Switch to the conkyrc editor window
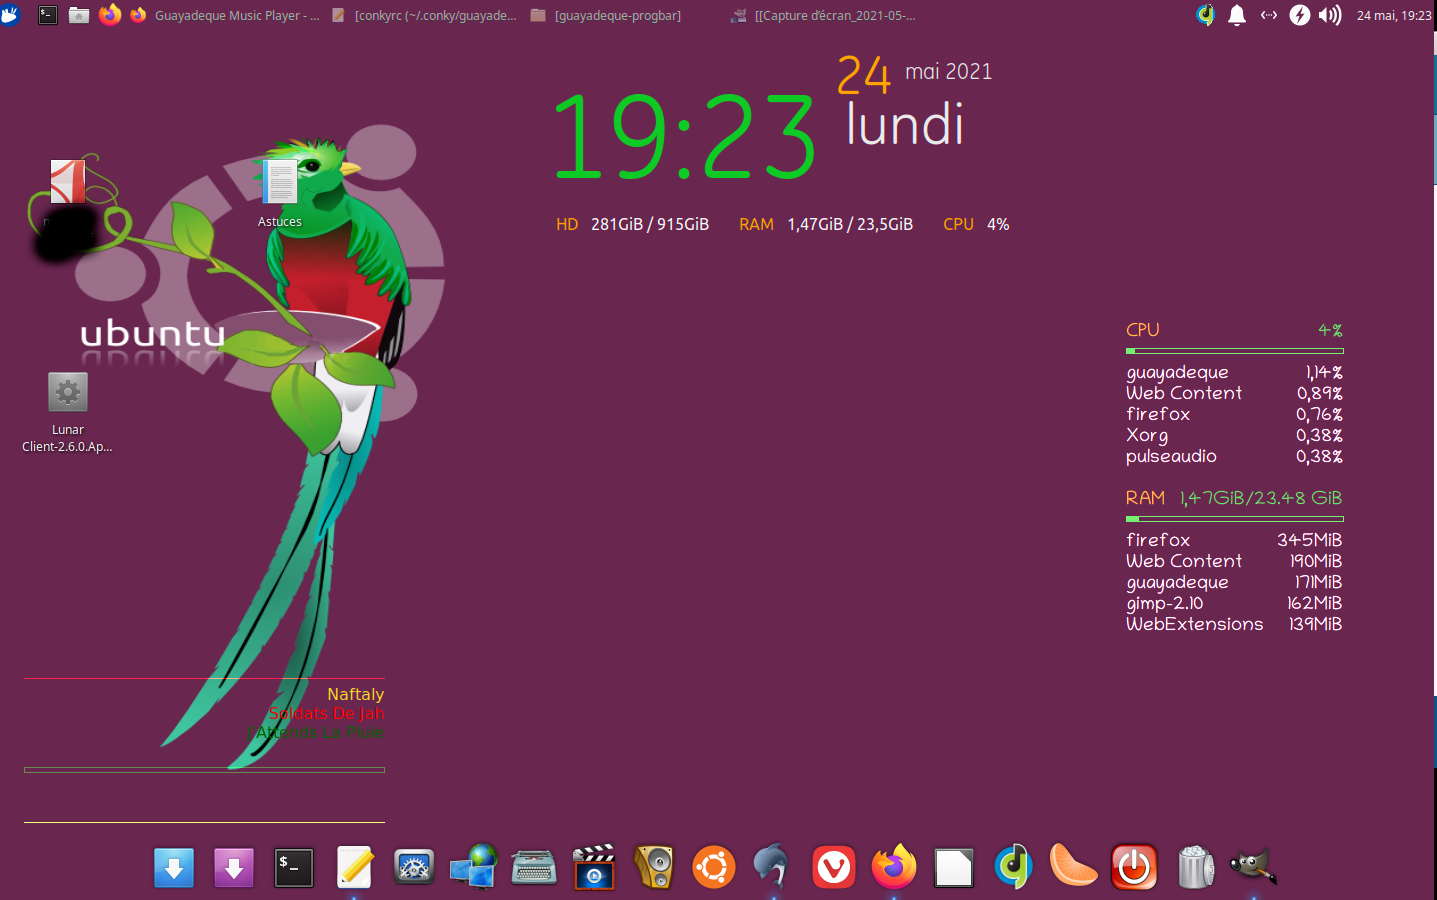 point(424,15)
